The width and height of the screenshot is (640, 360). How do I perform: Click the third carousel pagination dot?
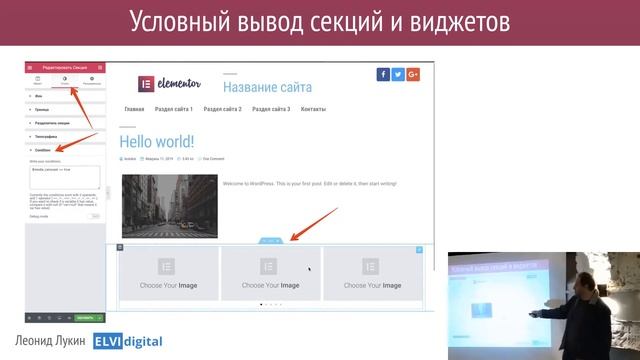pos(271,304)
